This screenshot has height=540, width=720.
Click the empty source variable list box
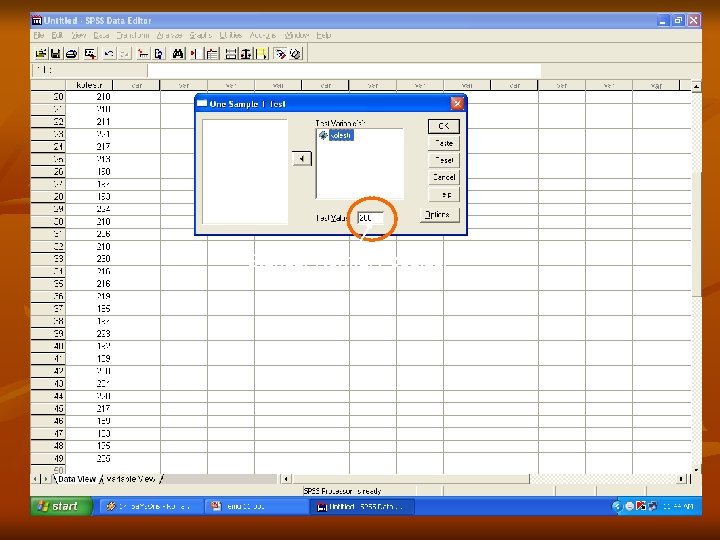click(245, 172)
